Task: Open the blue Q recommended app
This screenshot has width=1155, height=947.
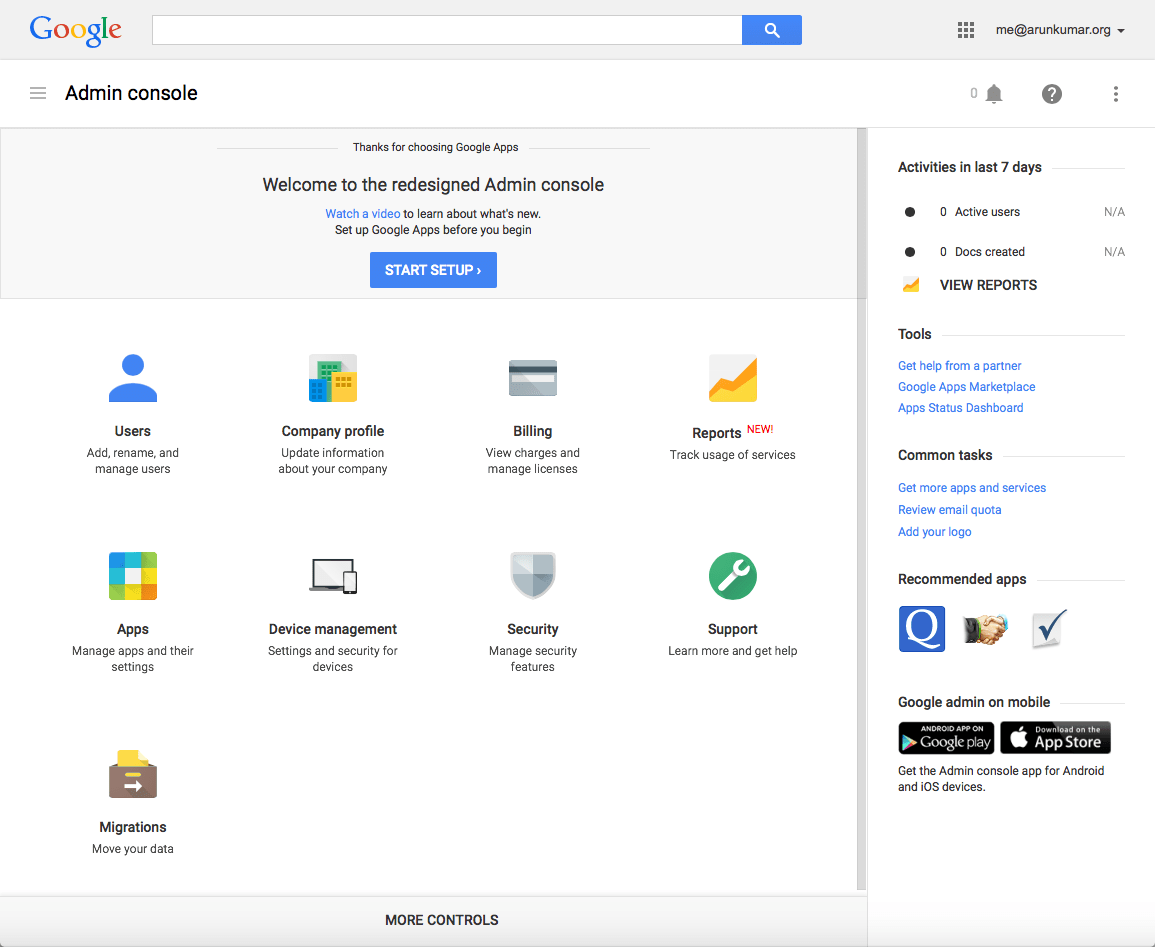Action: tap(921, 629)
